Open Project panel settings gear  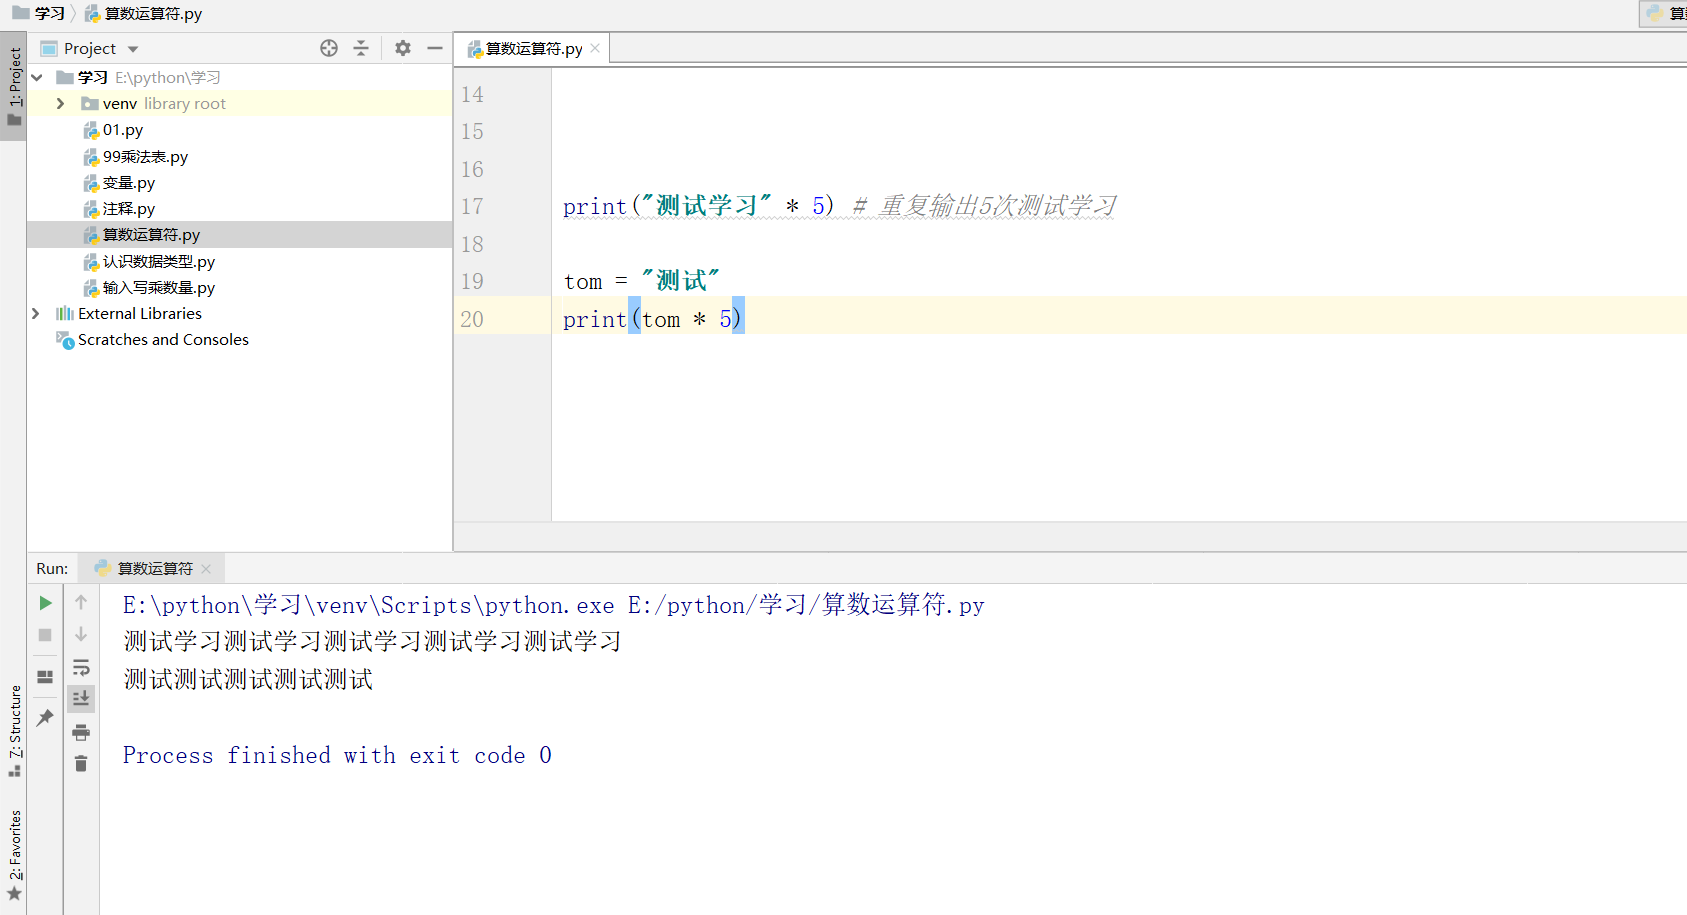pos(403,48)
